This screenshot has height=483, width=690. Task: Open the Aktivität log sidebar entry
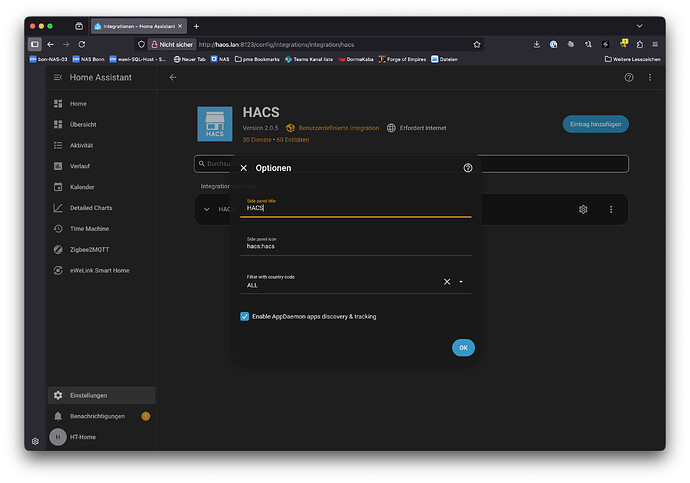click(101, 145)
